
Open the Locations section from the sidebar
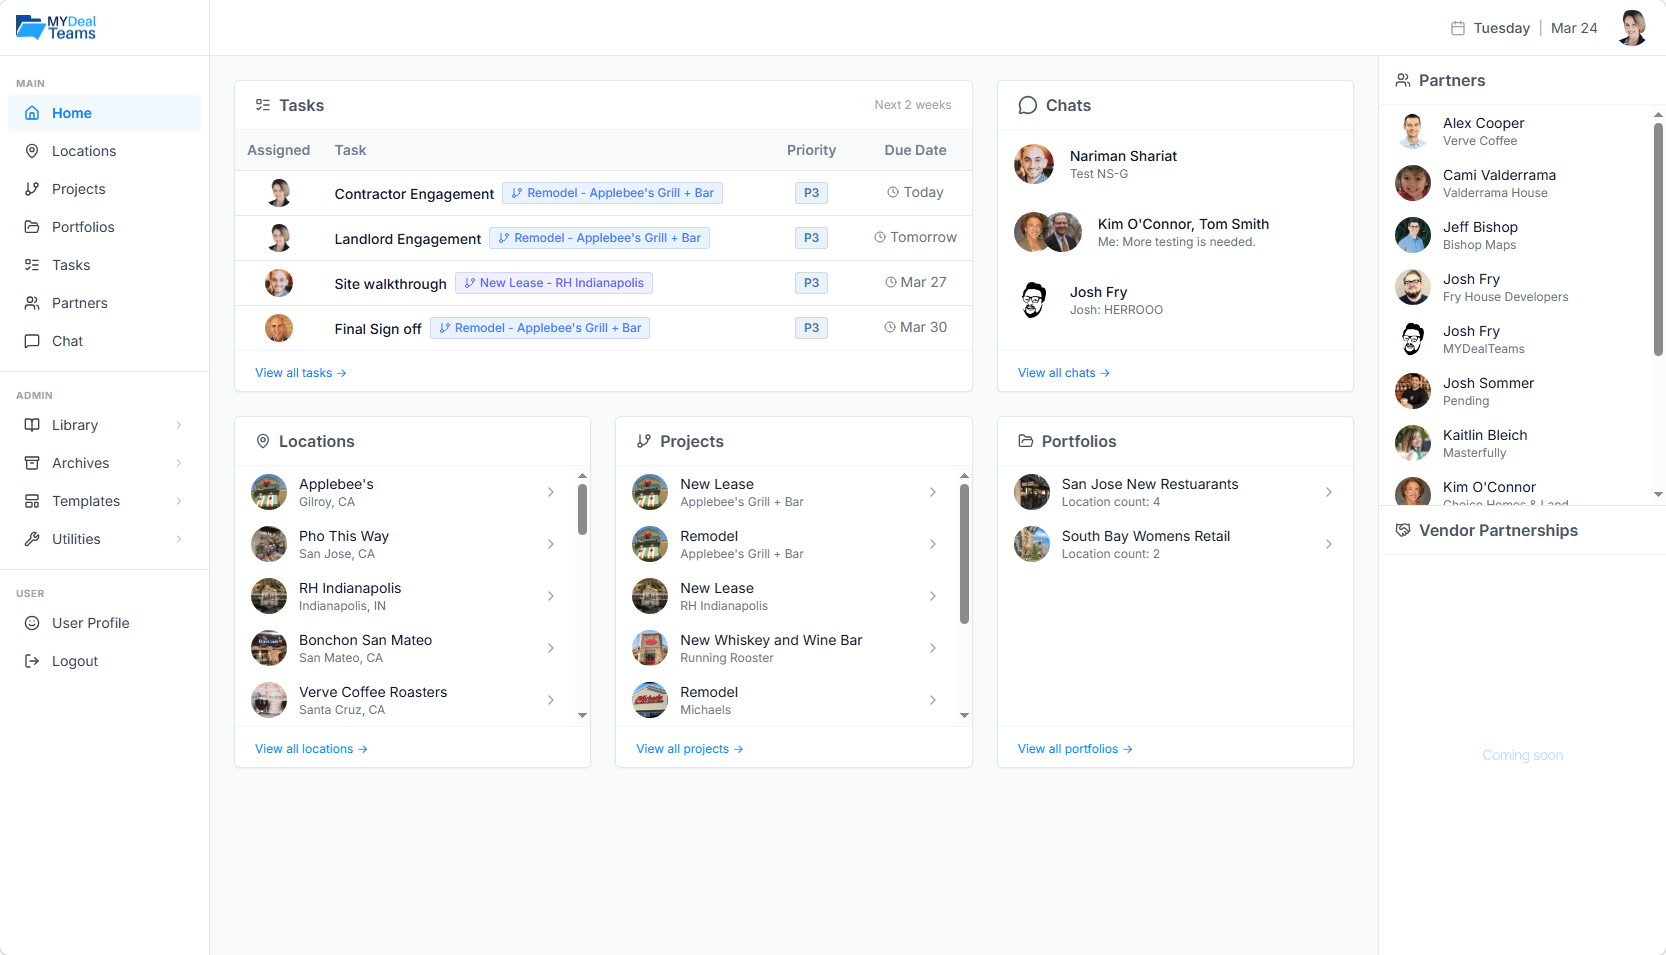click(33, 151)
